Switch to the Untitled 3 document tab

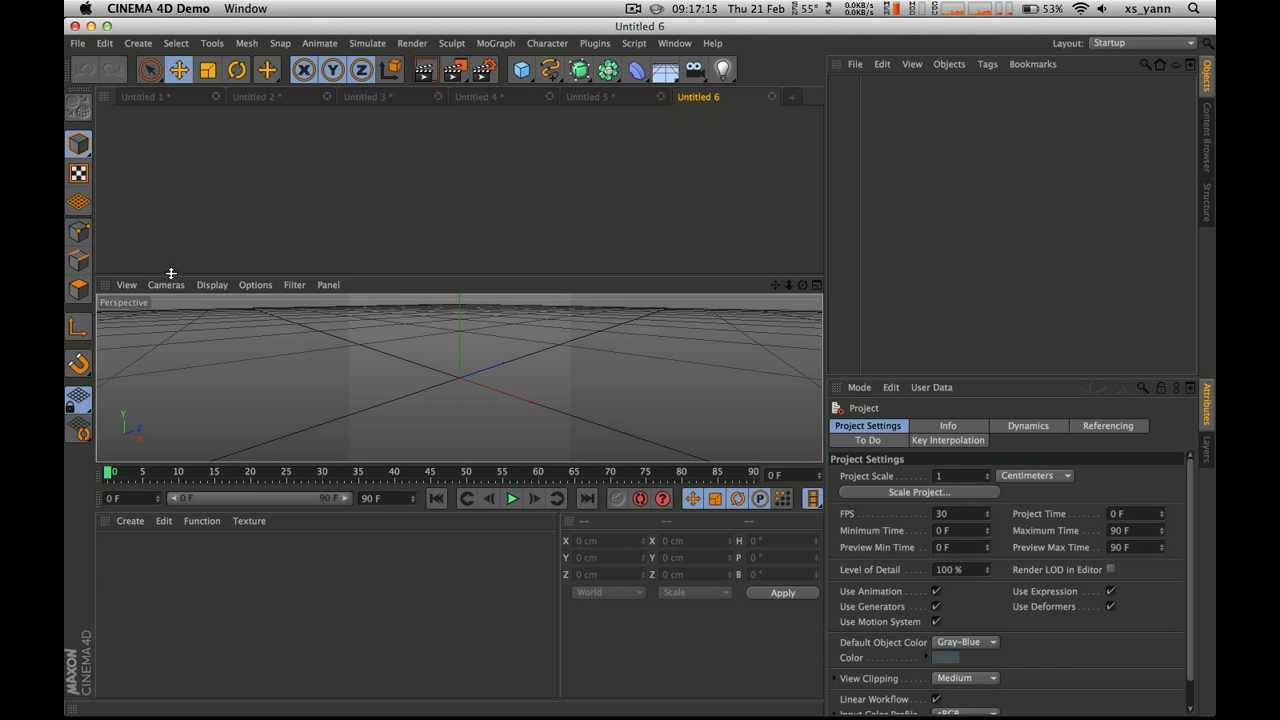pyautogui.click(x=368, y=97)
